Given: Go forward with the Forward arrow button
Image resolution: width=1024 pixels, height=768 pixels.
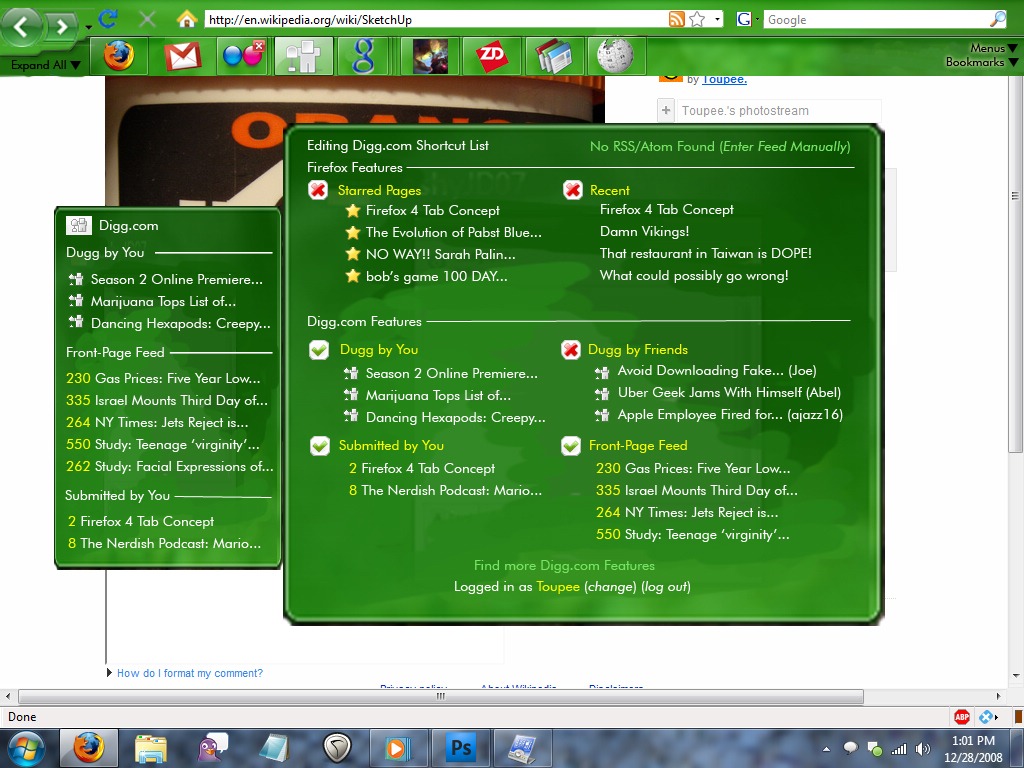Looking at the screenshot, I should coord(63,26).
